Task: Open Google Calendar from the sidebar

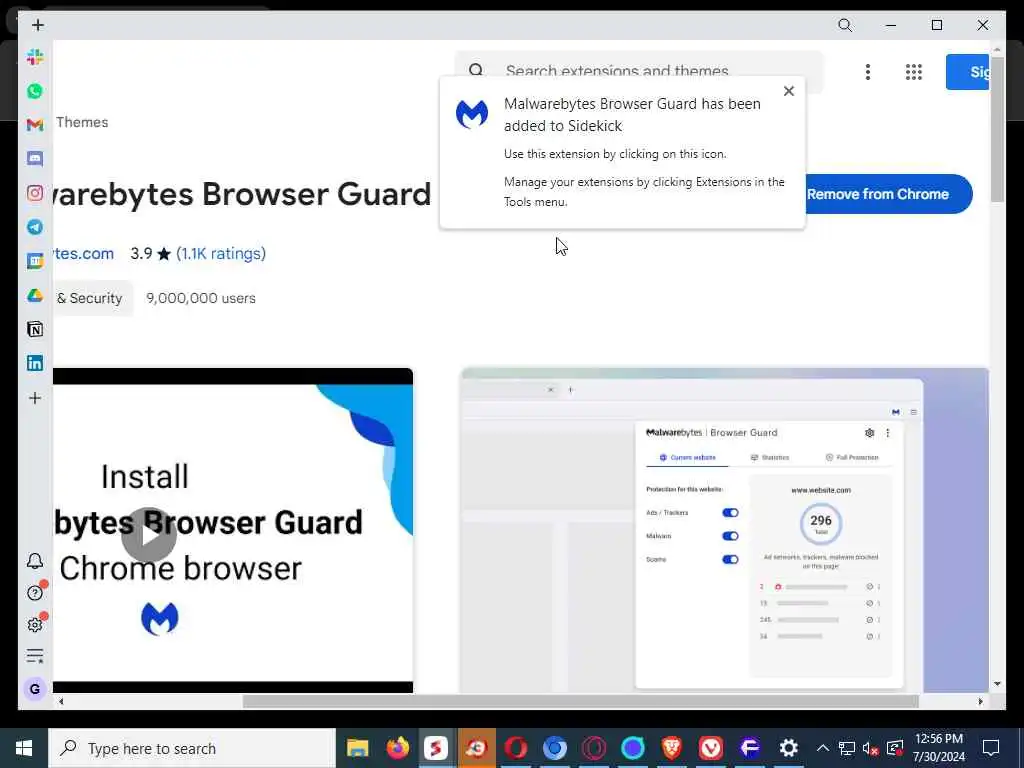Action: coord(35,261)
